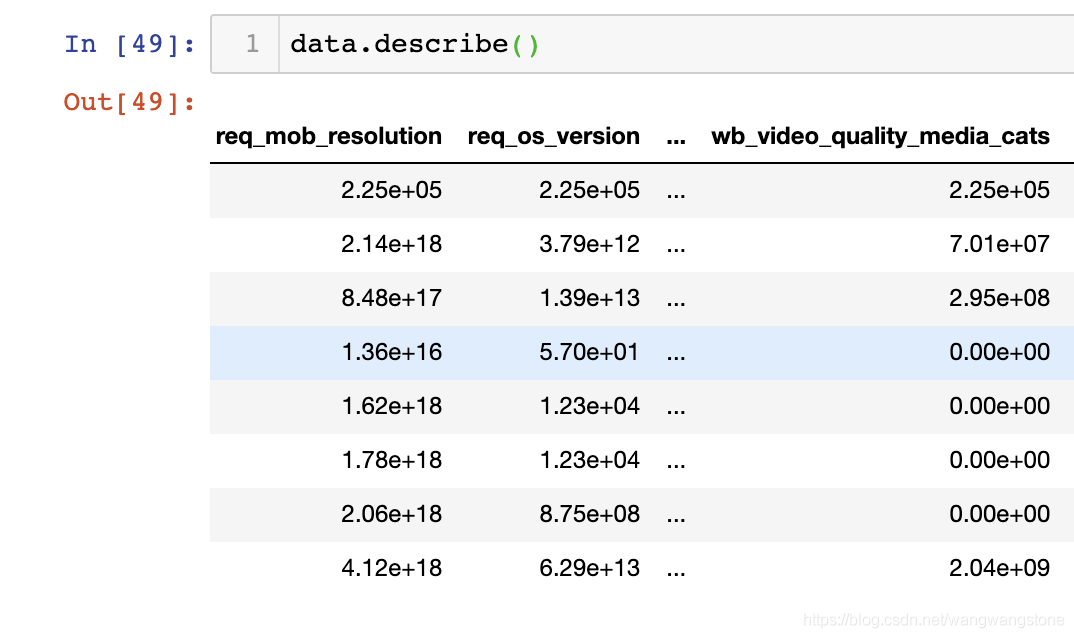
Task: Click the ellipsis column header
Action: click(x=676, y=137)
